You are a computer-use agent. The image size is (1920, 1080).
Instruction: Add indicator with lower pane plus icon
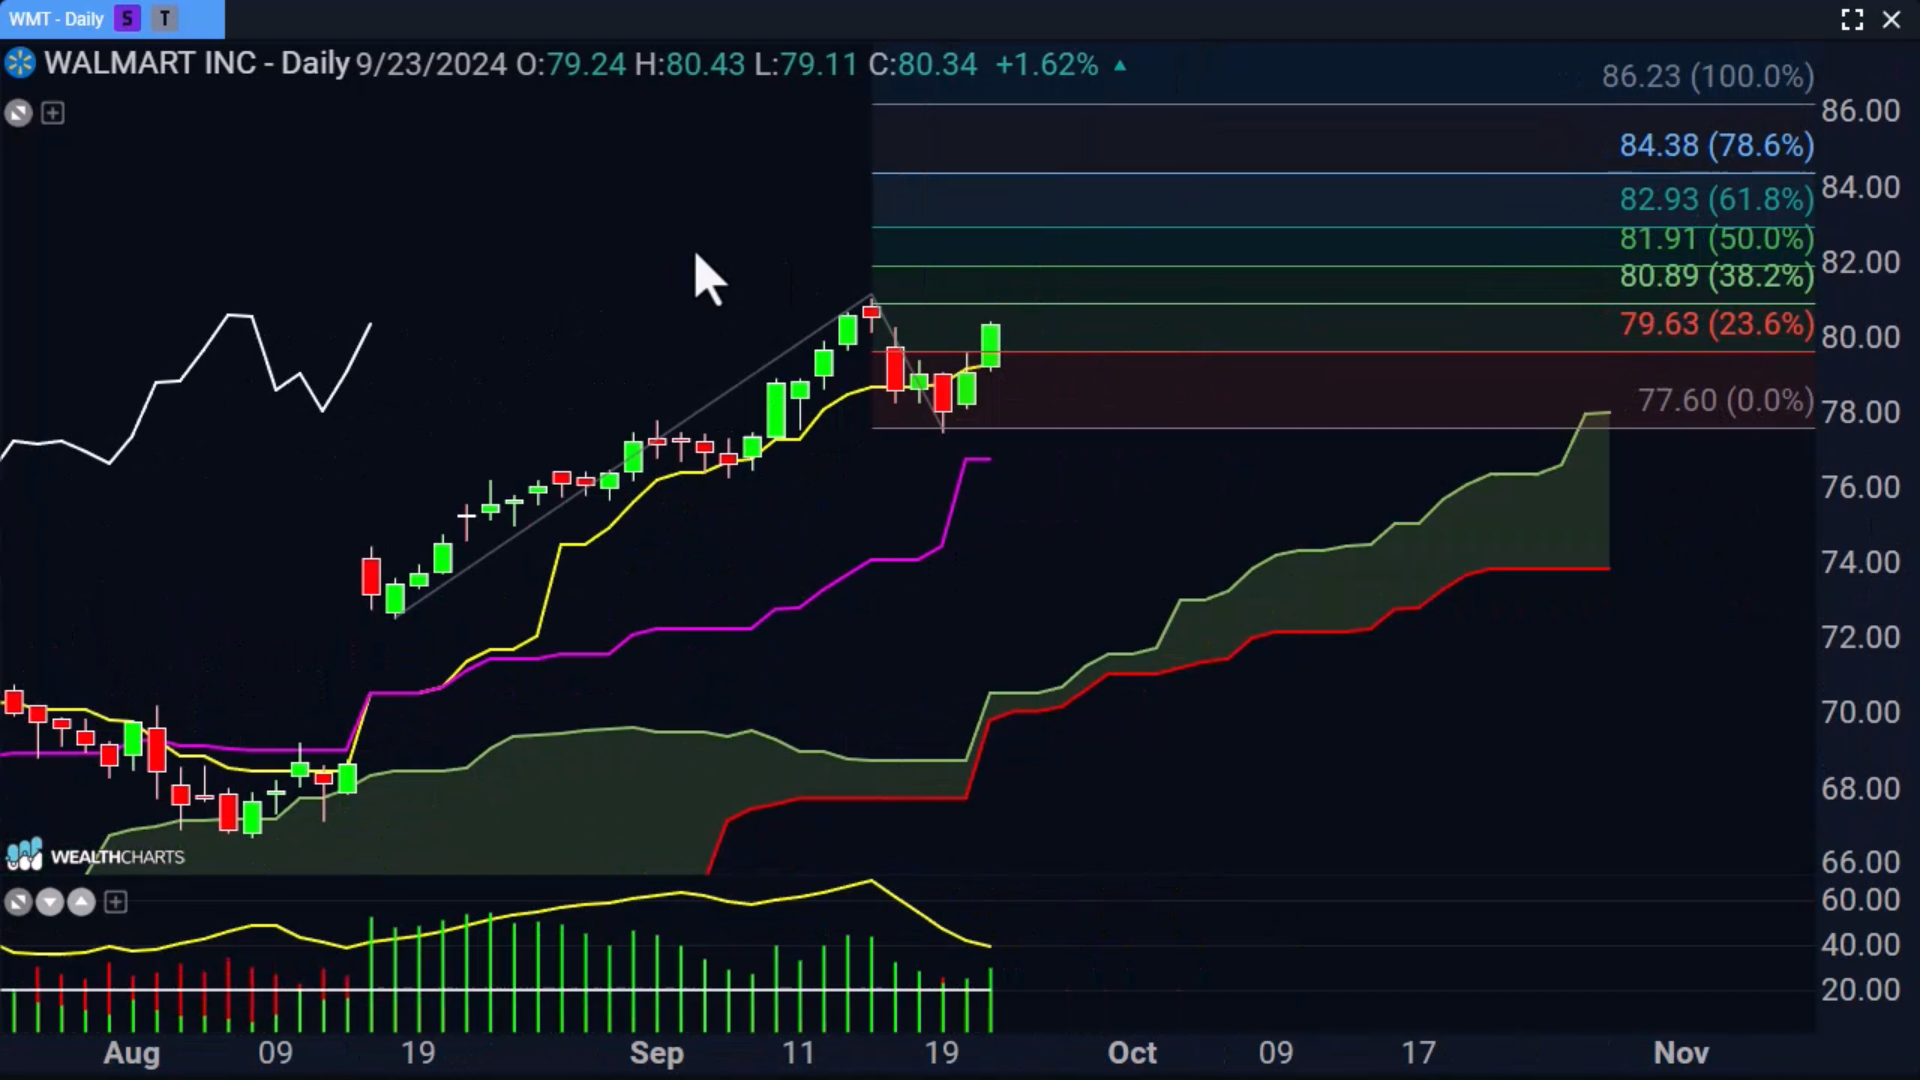(116, 903)
